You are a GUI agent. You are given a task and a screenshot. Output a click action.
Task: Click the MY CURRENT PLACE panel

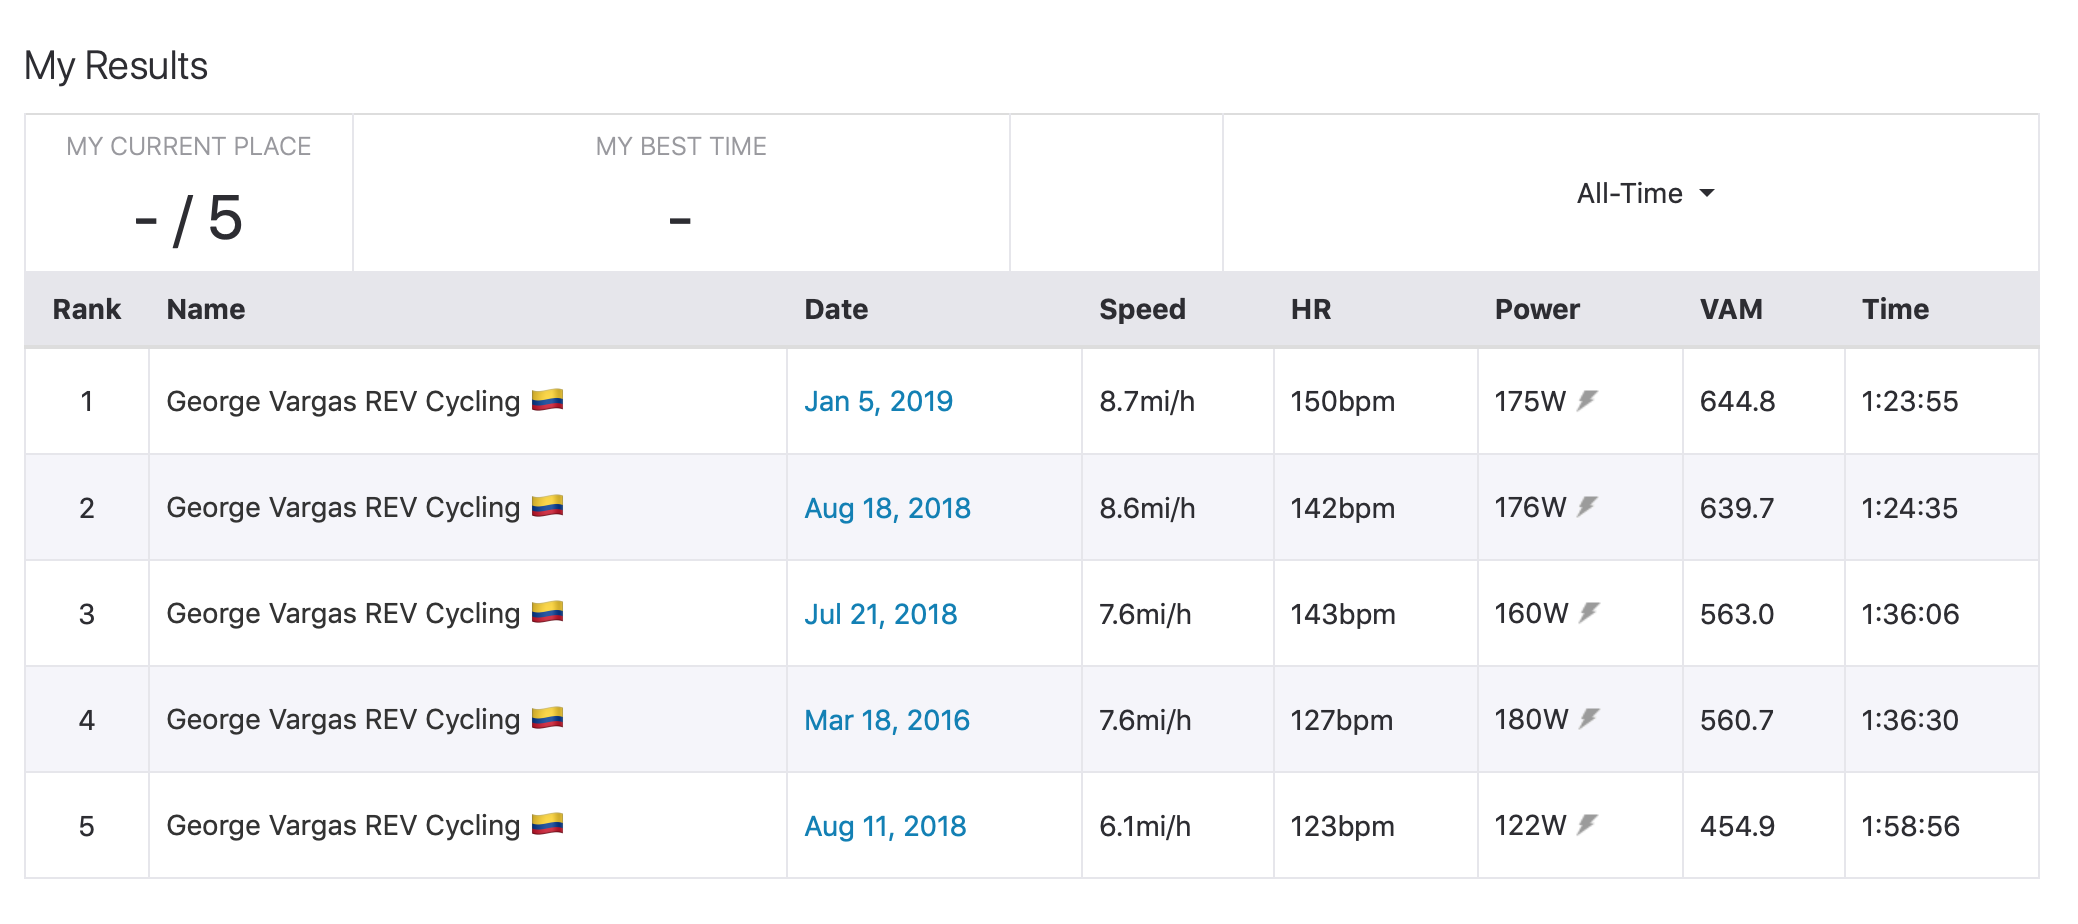click(x=189, y=192)
